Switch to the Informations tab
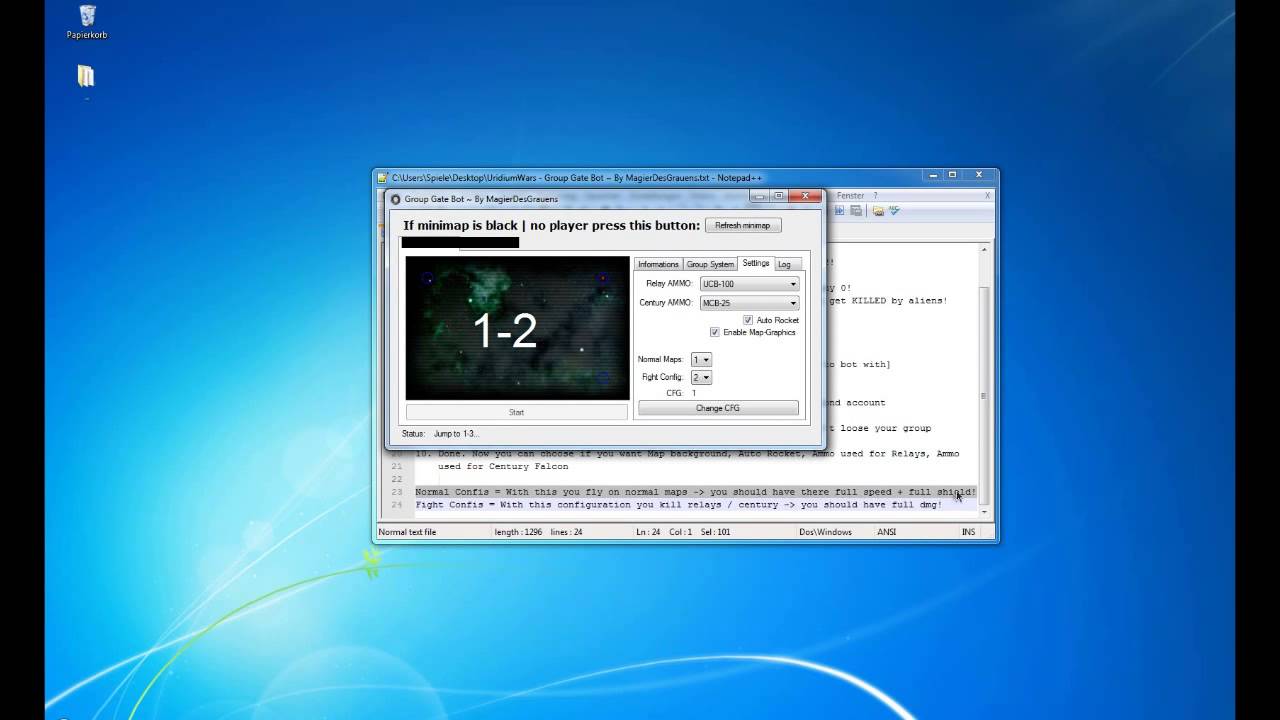 click(658, 264)
